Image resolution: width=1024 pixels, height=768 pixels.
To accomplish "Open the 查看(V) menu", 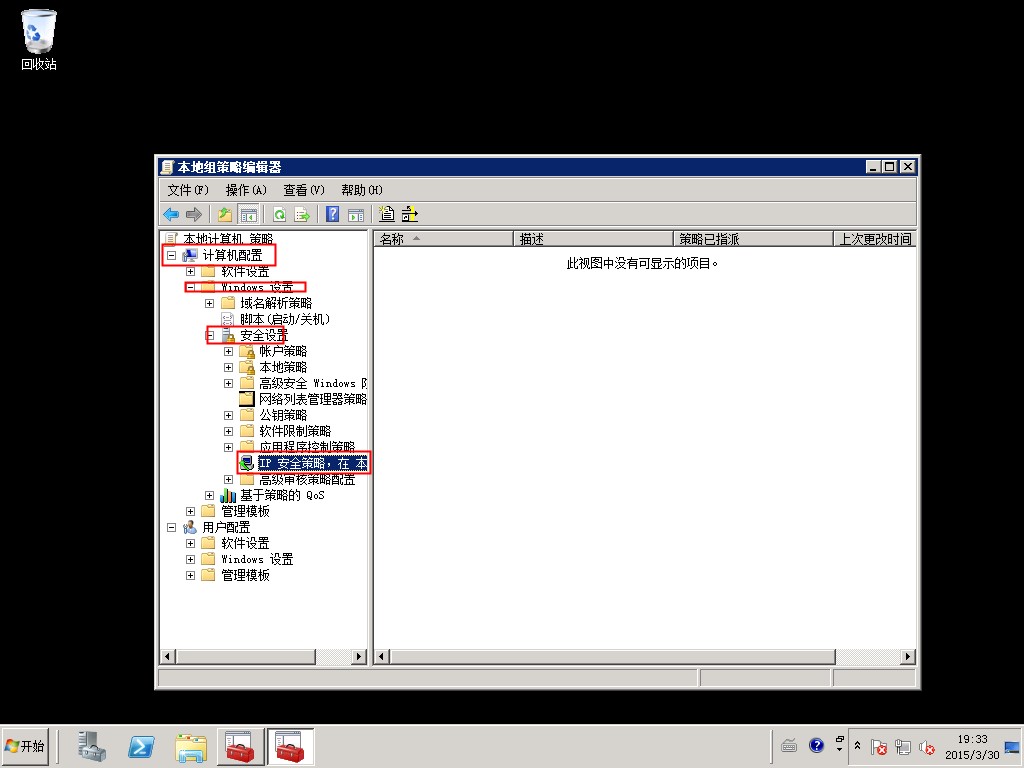I will 303,190.
